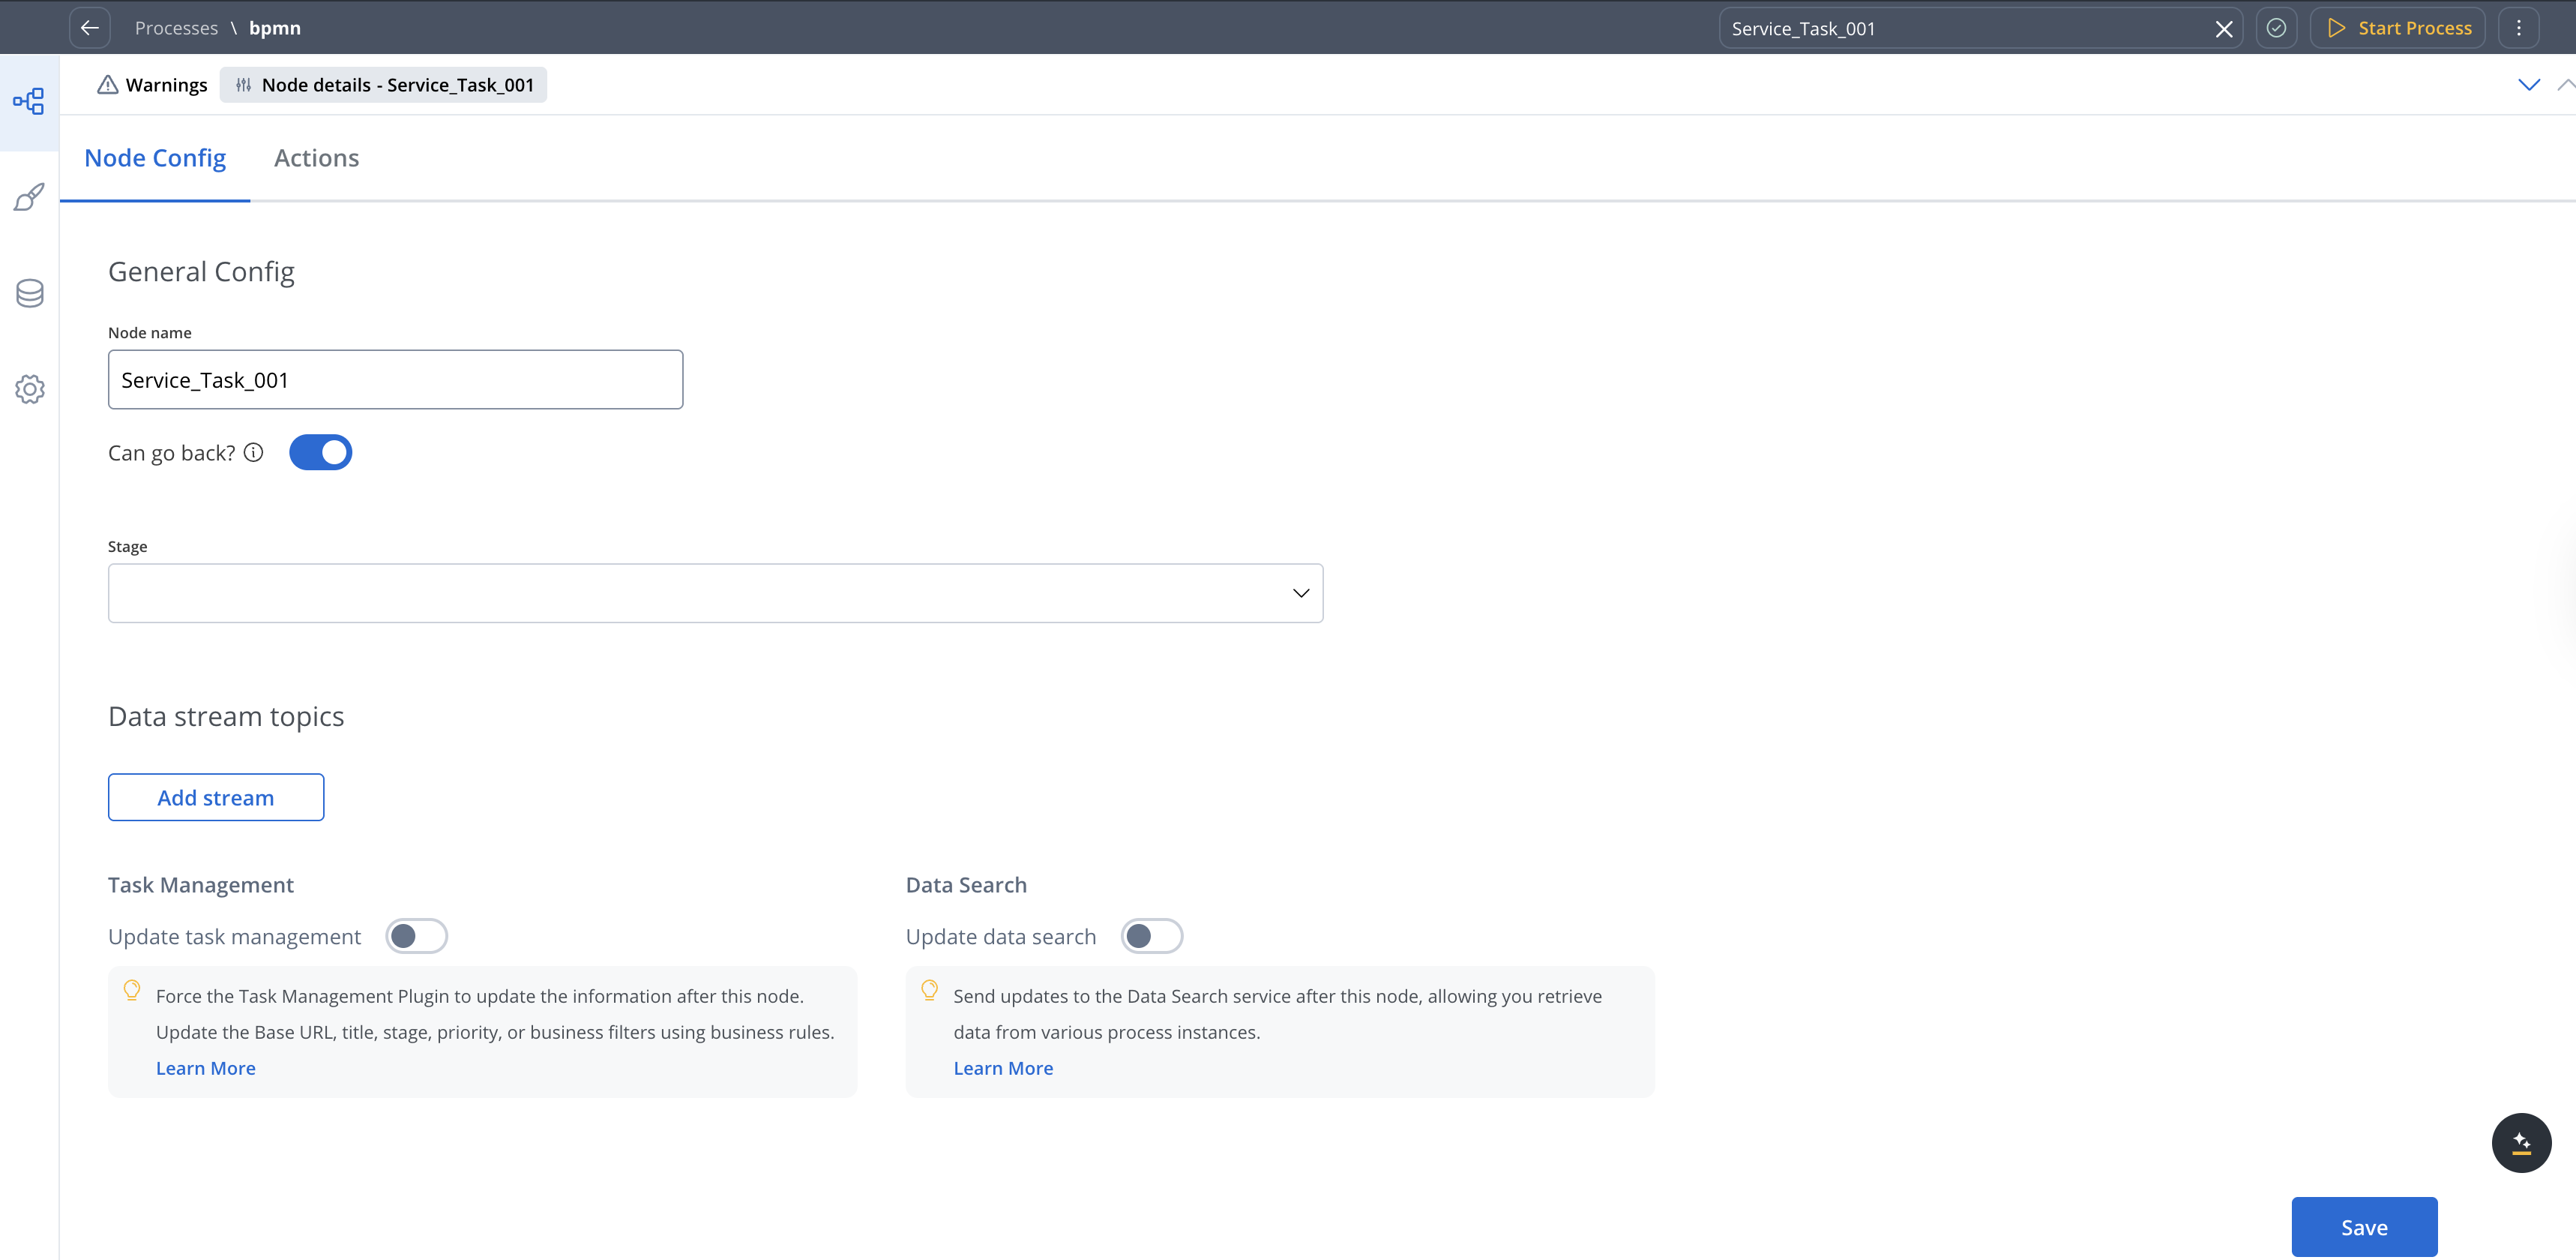This screenshot has width=2576, height=1260.
Task: Clear the Service_Task_001 search field
Action: [x=2223, y=29]
